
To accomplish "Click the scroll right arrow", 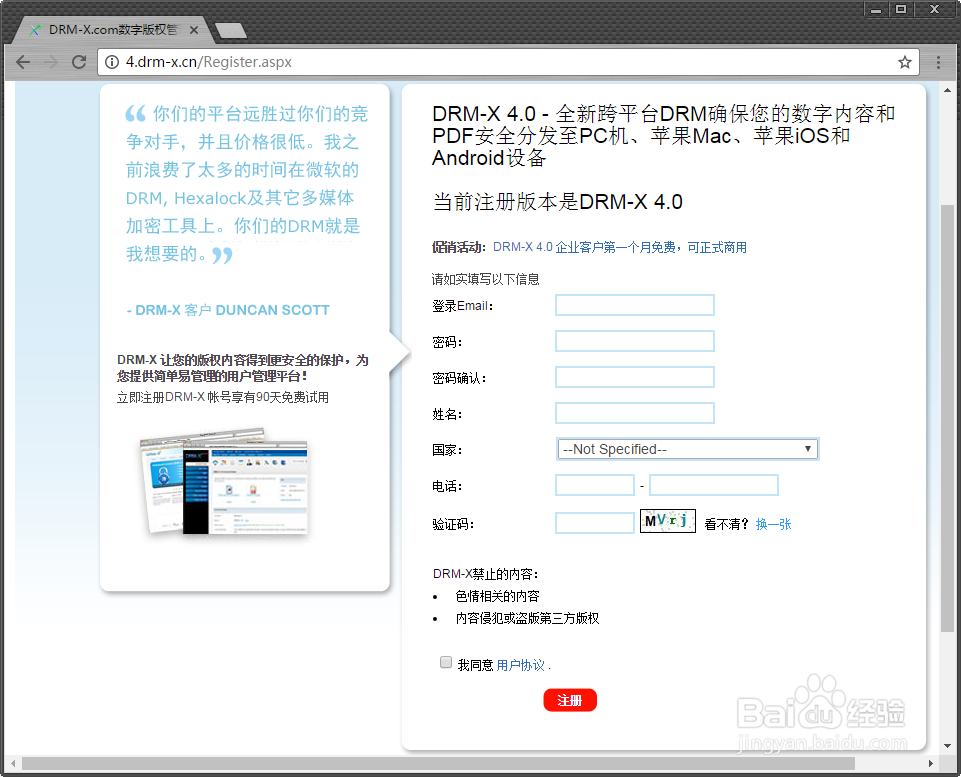I will (931, 764).
